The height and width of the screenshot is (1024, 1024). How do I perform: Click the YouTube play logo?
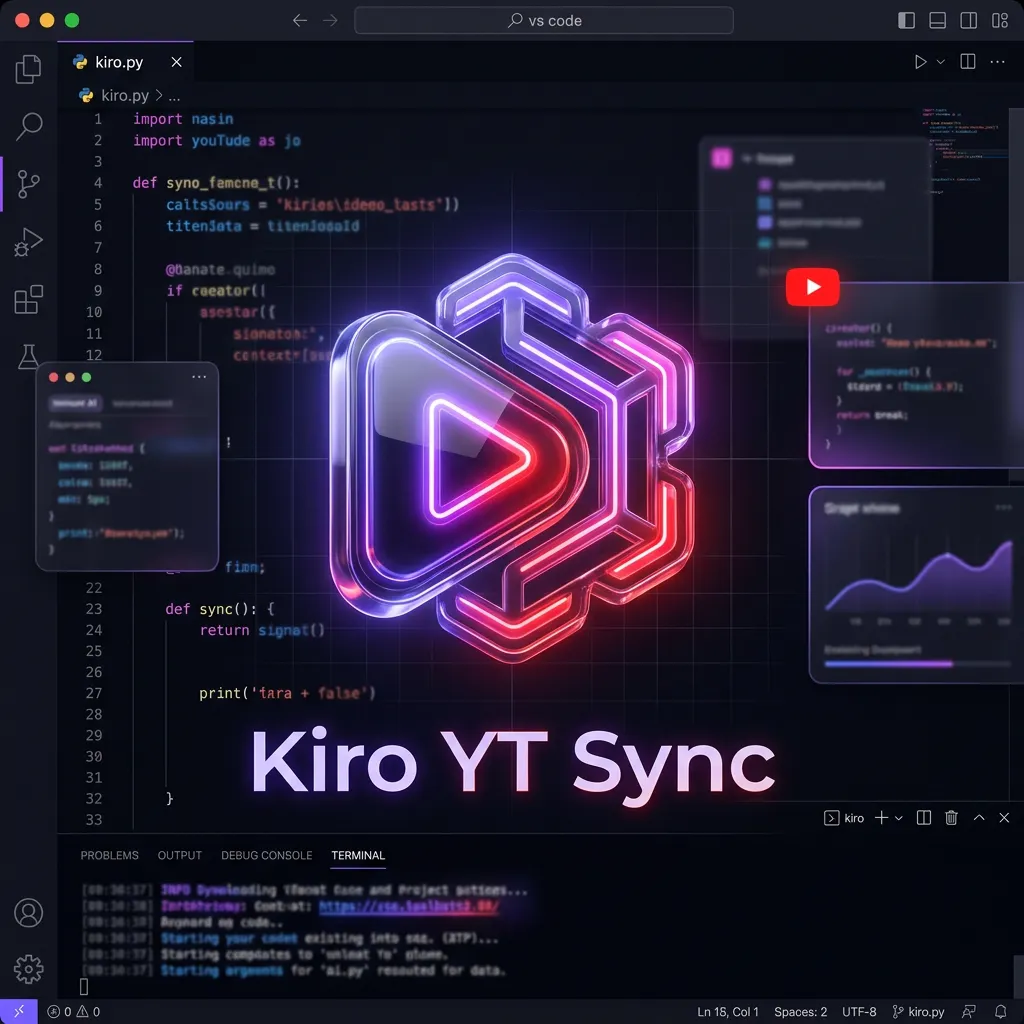tap(812, 287)
